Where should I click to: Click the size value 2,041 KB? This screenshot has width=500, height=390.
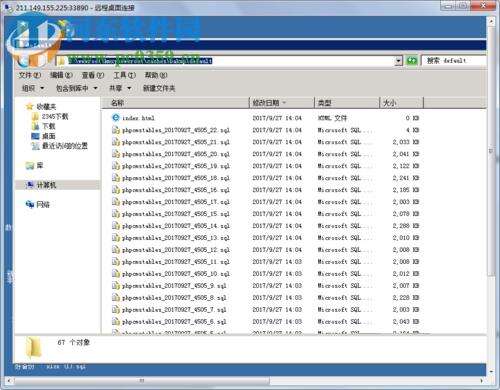point(406,154)
